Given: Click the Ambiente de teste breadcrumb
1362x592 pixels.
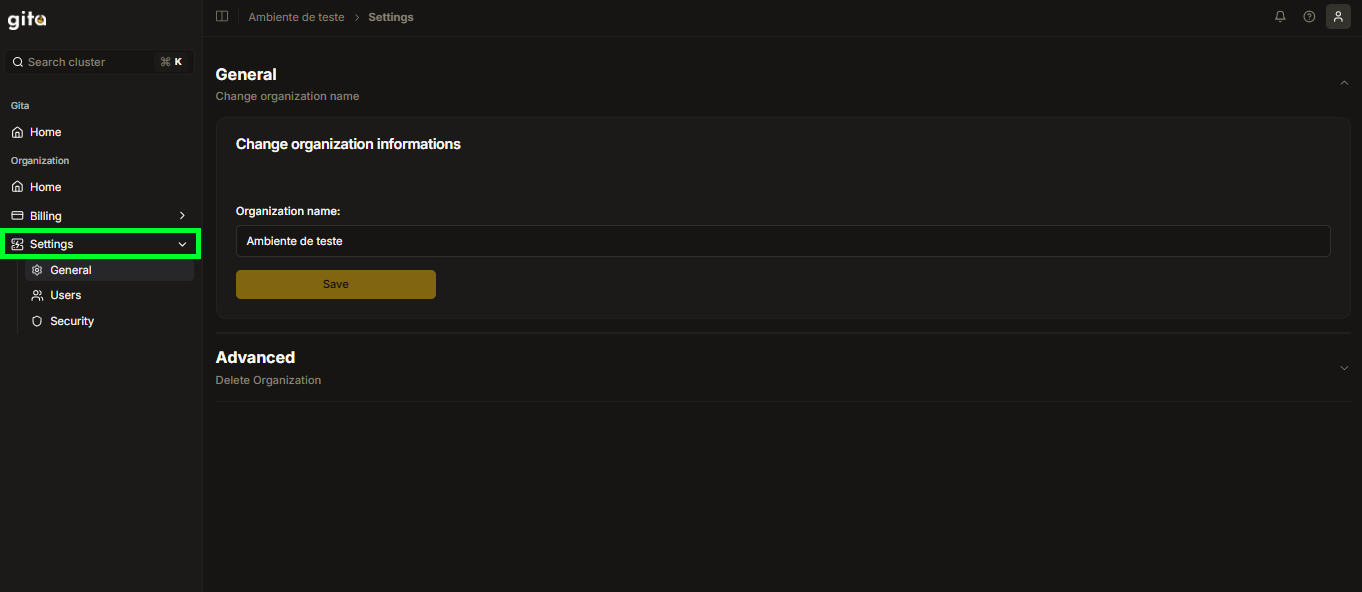Looking at the screenshot, I should pos(296,17).
